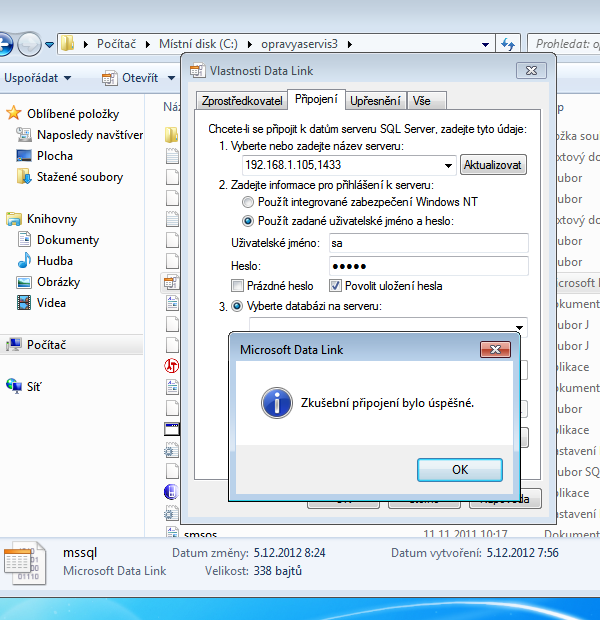The width and height of the screenshot is (600, 620).
Task: Expand the arrow after Počítač breadcrumb
Action: point(148,44)
